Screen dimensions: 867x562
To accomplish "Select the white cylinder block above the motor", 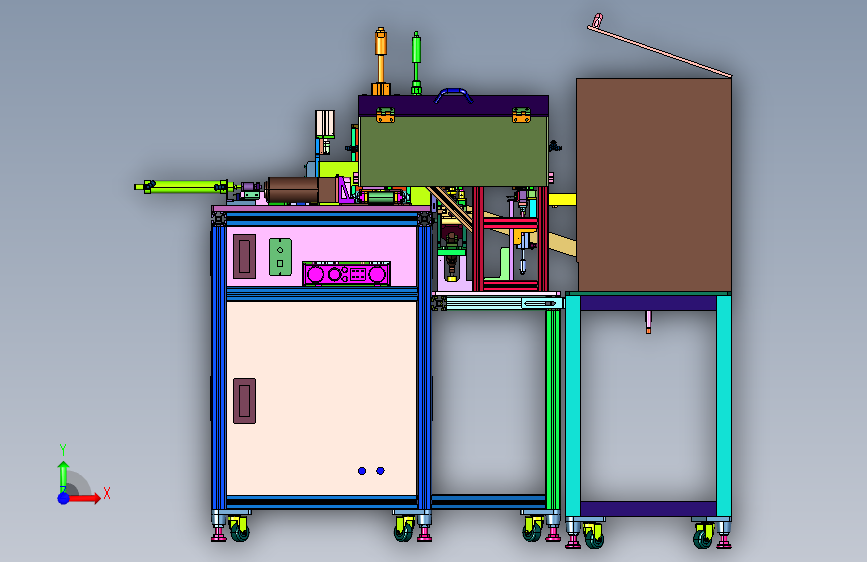I will 325,123.
